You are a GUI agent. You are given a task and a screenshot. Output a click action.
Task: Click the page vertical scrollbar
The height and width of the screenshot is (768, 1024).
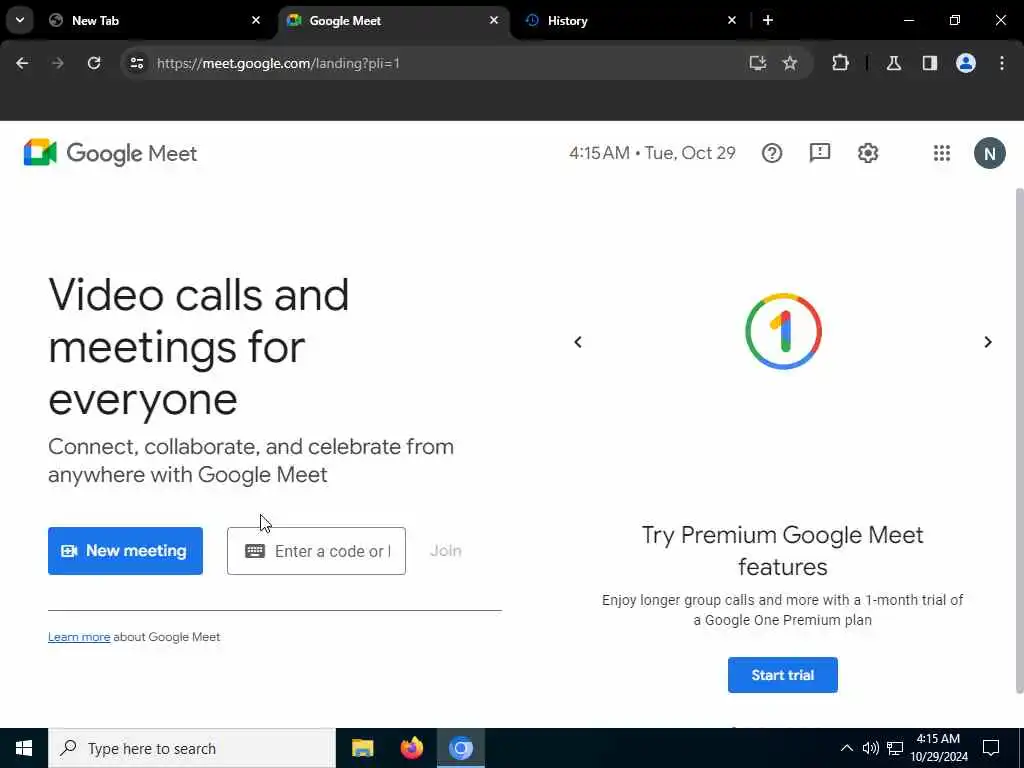click(1019, 441)
